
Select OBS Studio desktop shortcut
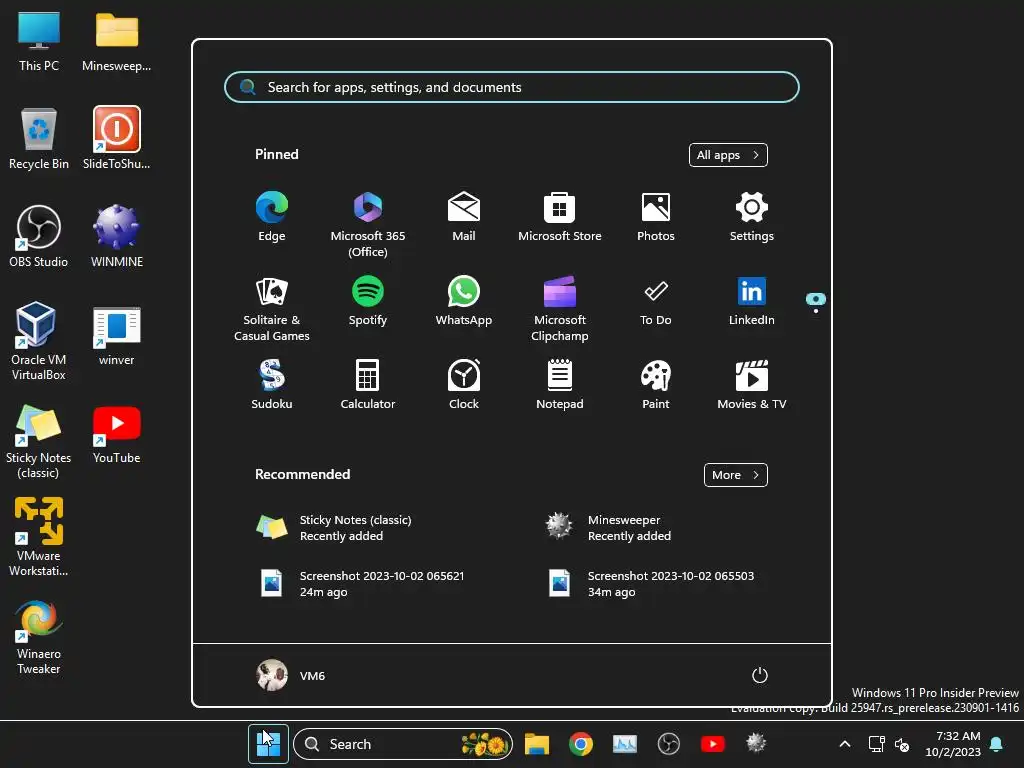click(39, 236)
